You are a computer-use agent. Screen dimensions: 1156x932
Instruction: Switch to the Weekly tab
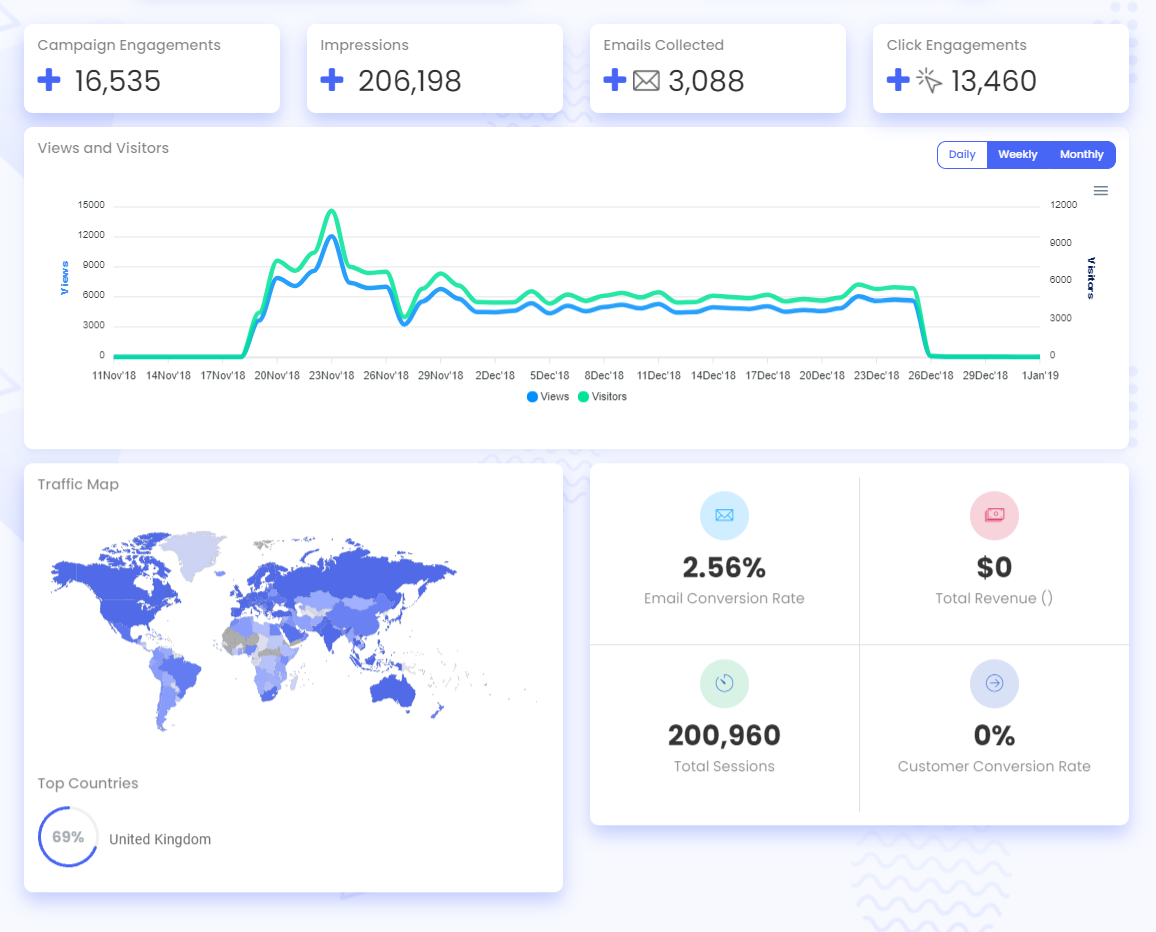(x=1017, y=154)
